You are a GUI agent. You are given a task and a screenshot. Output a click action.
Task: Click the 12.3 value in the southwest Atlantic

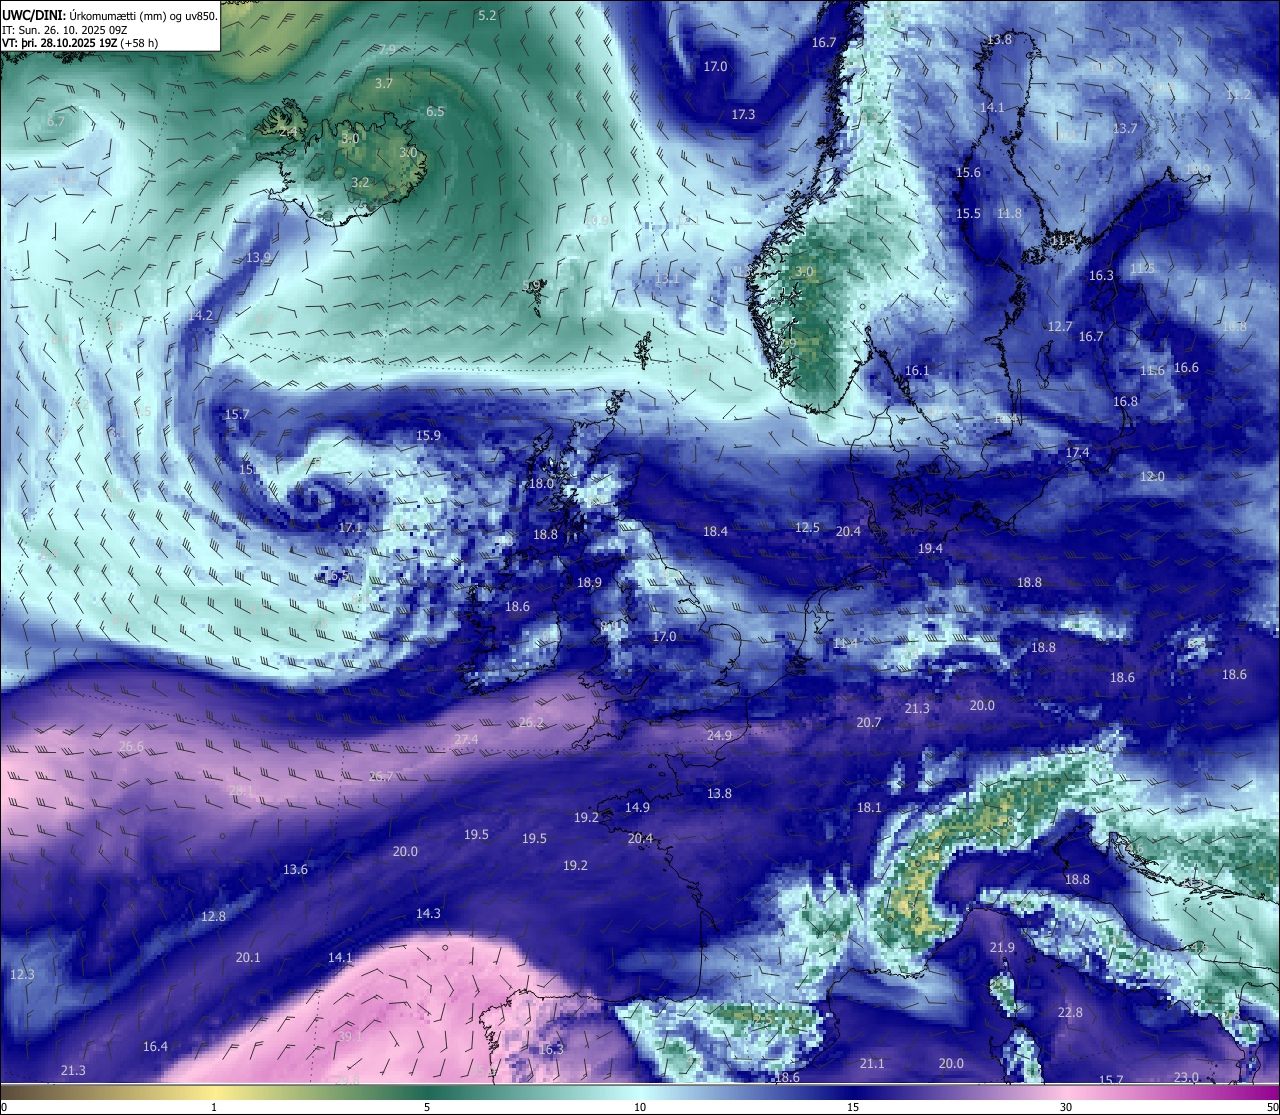click(22, 975)
